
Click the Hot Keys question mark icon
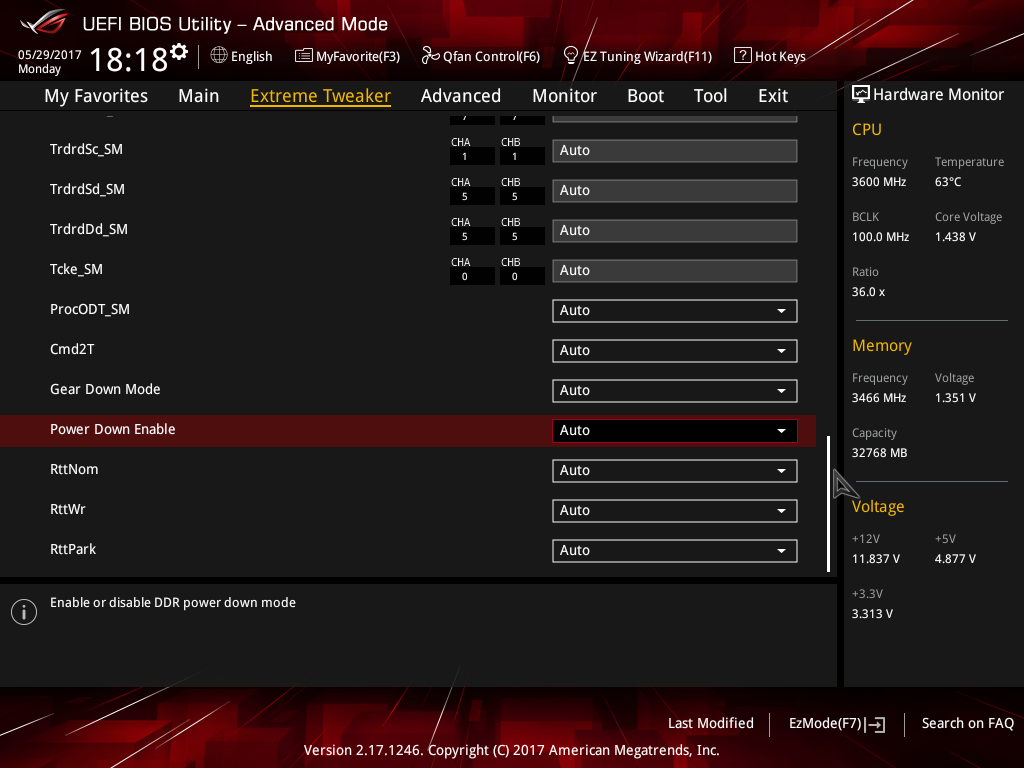(742, 56)
